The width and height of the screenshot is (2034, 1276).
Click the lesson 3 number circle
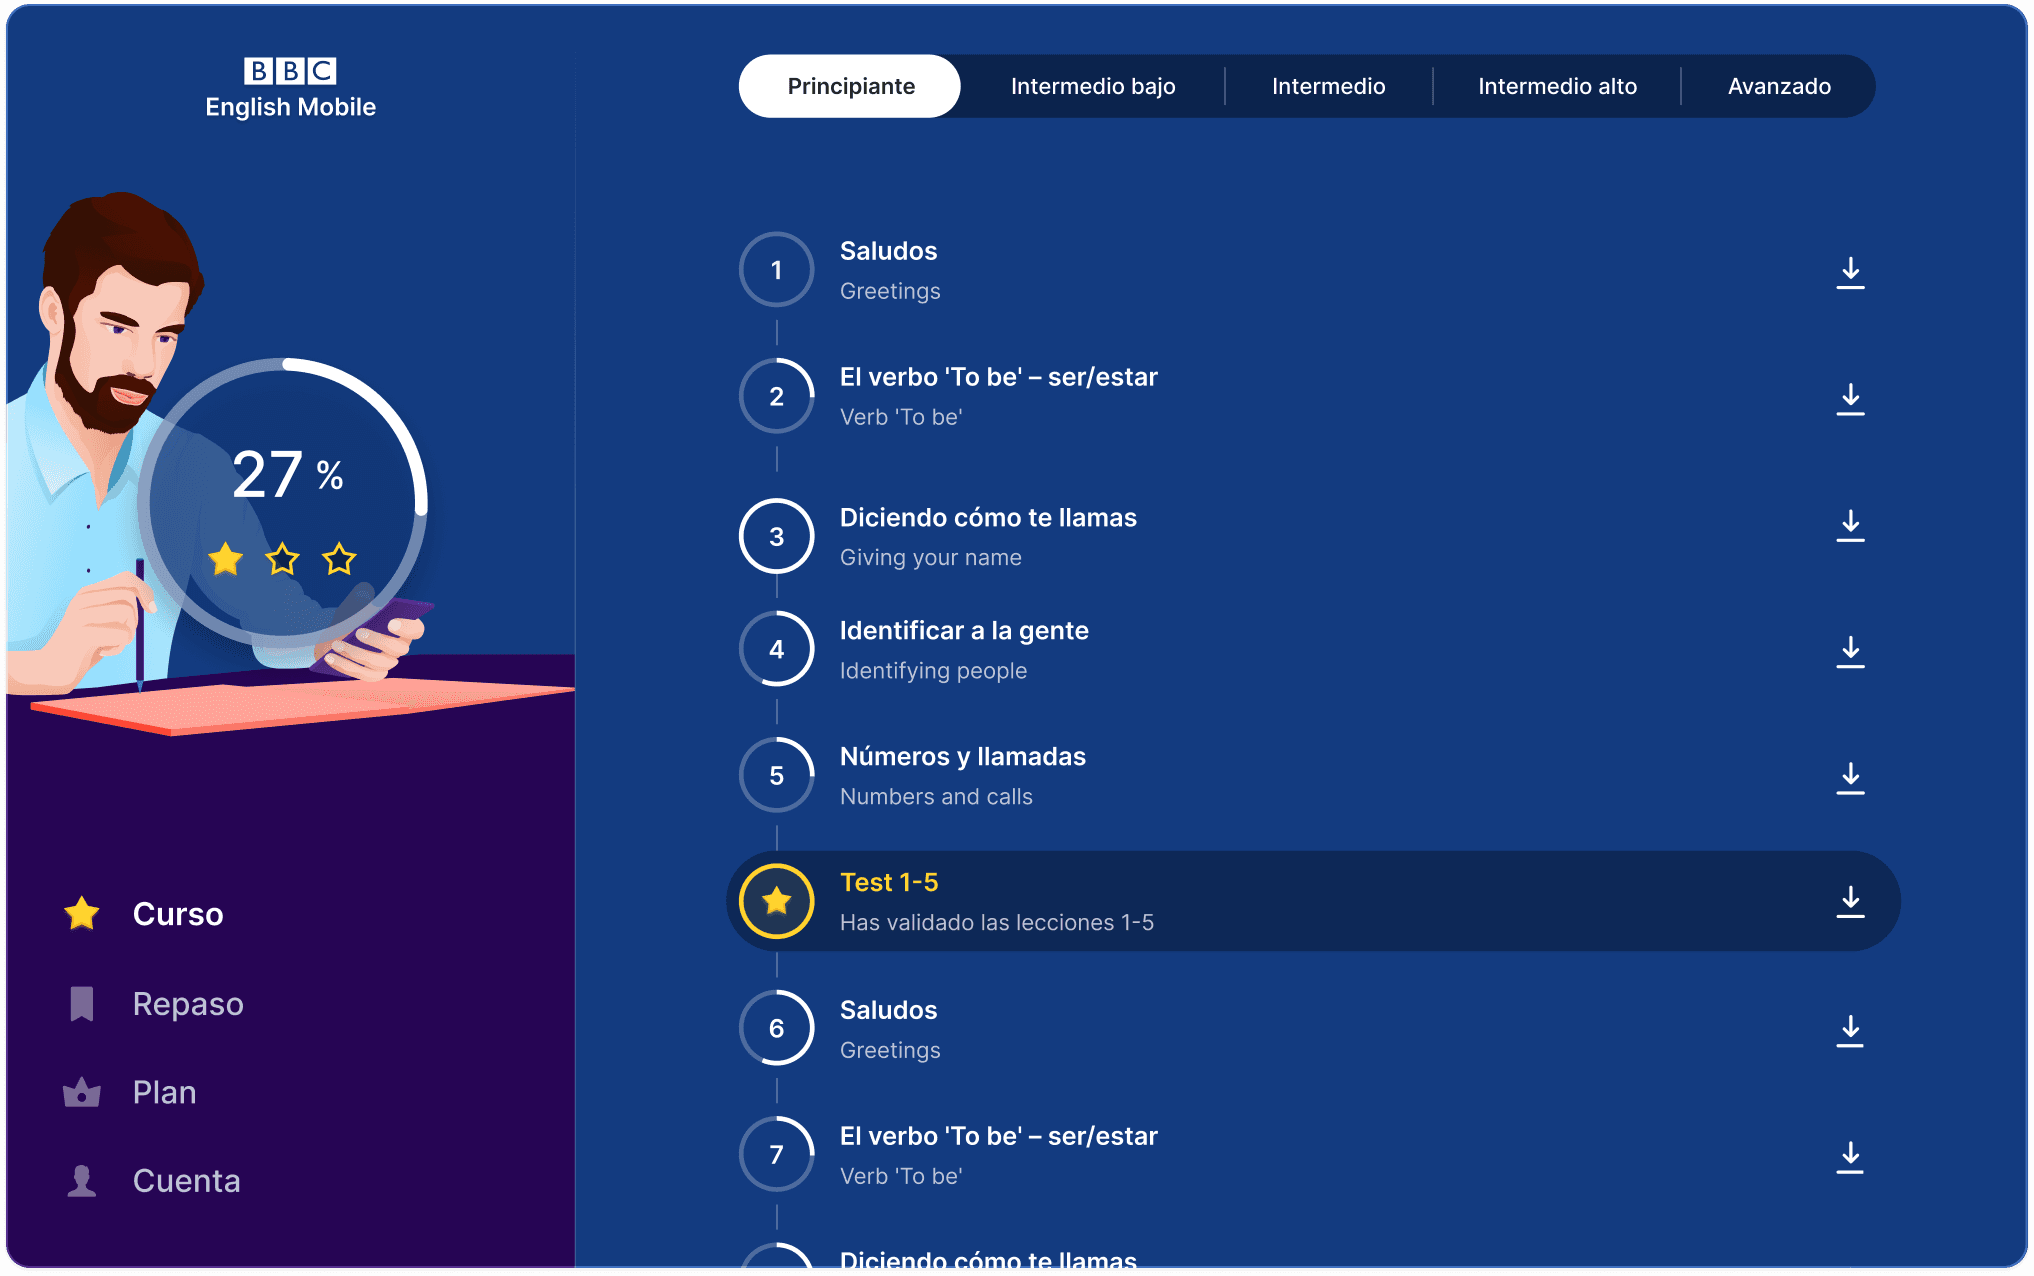click(777, 536)
